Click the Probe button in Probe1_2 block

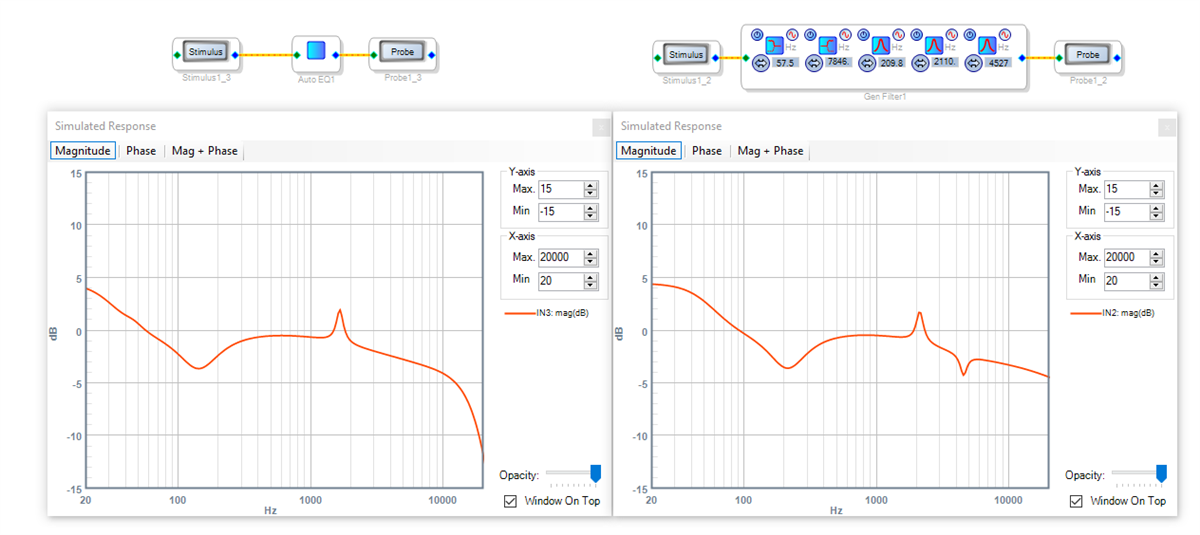(x=1088, y=55)
